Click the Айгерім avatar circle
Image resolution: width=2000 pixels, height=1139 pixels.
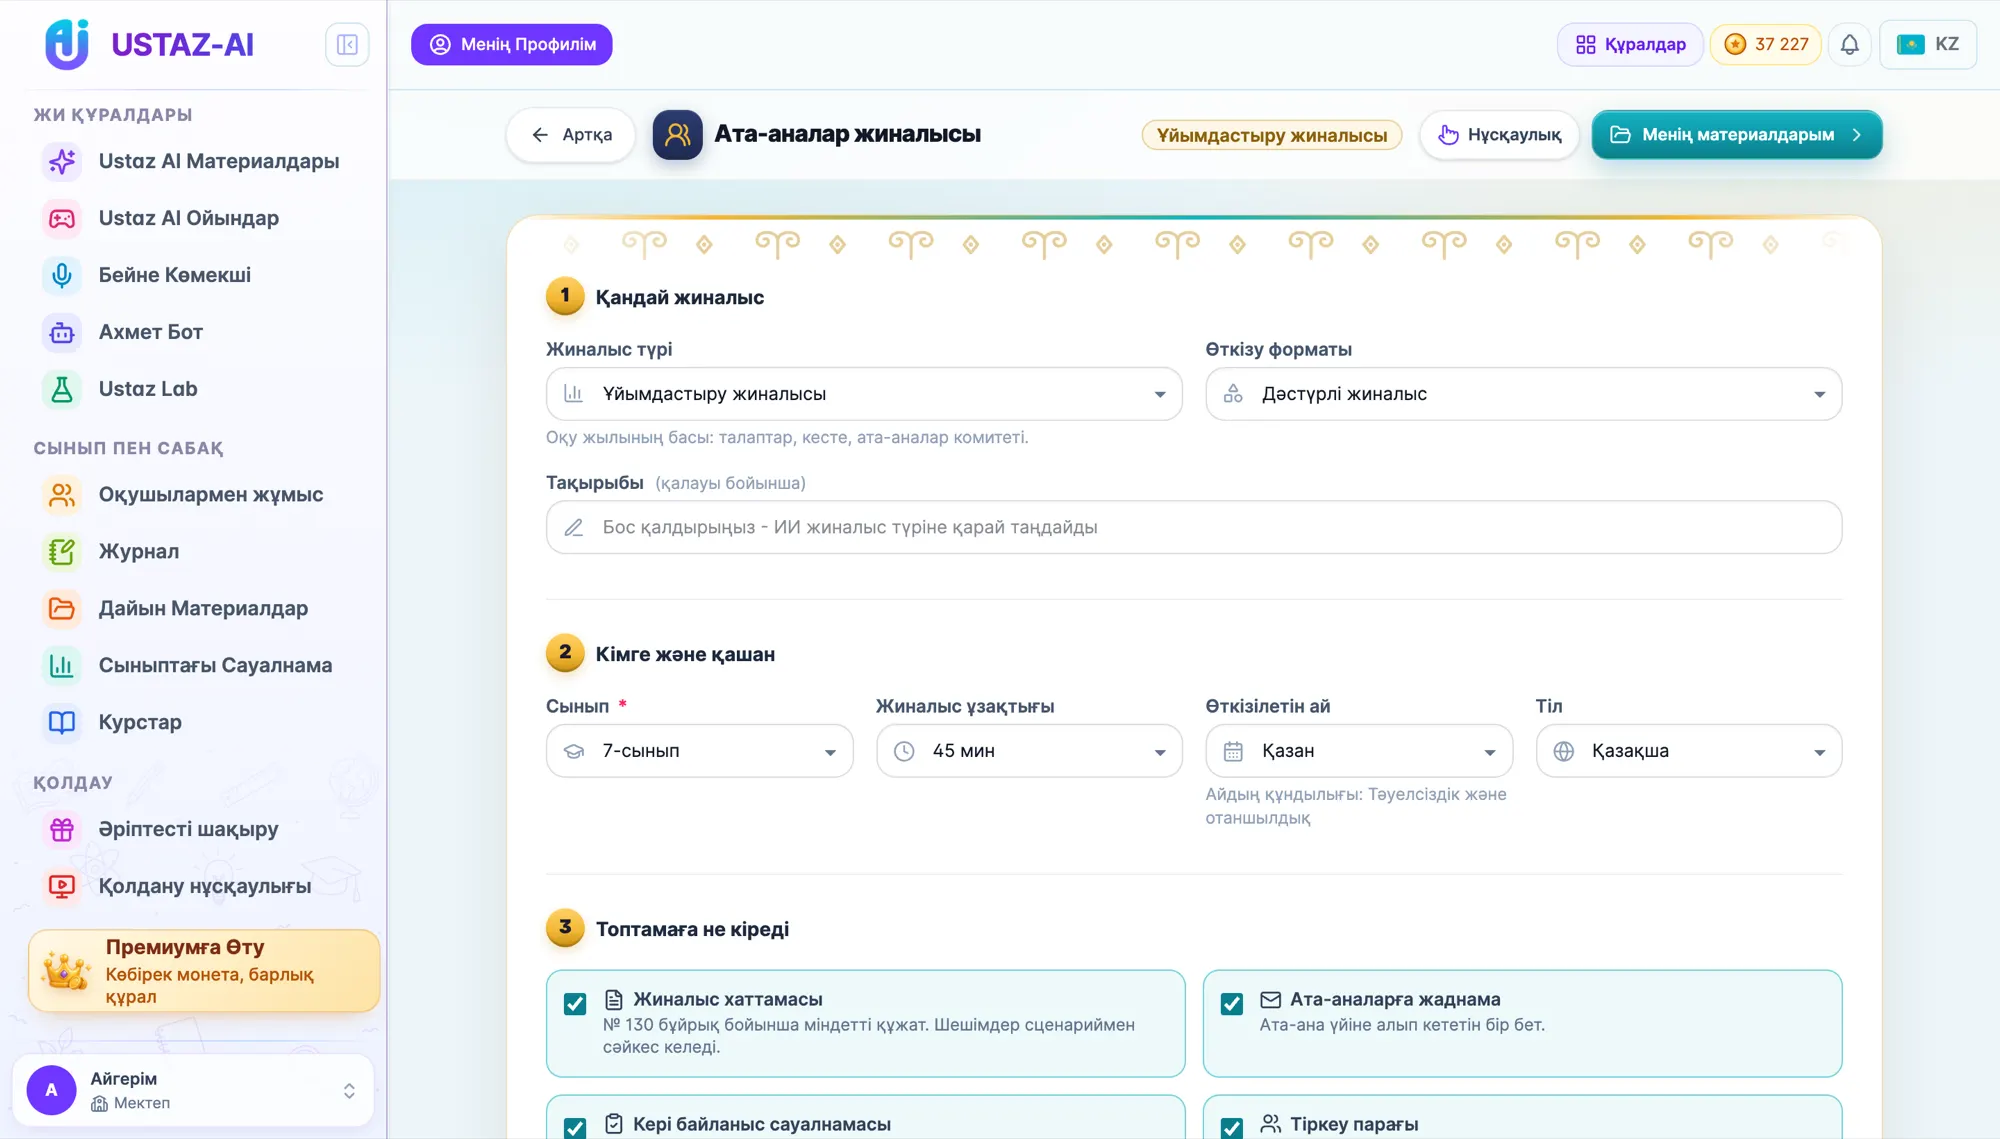tap(51, 1090)
